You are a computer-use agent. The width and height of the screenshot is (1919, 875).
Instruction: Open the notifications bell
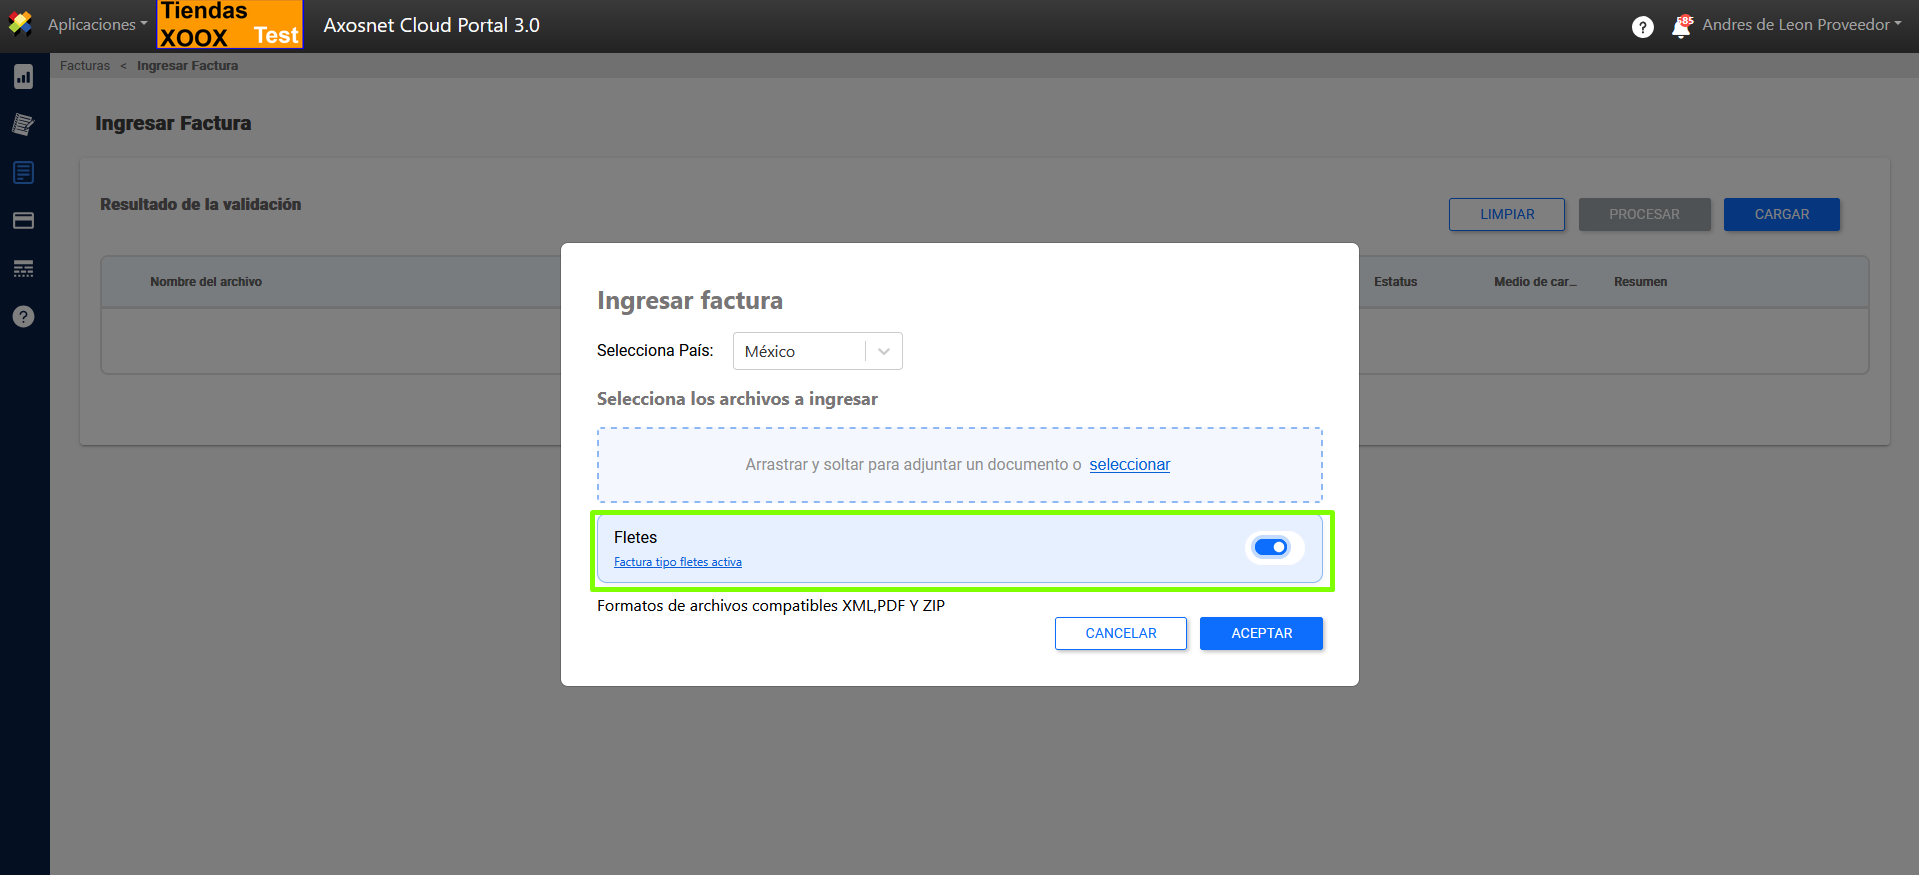click(1681, 27)
